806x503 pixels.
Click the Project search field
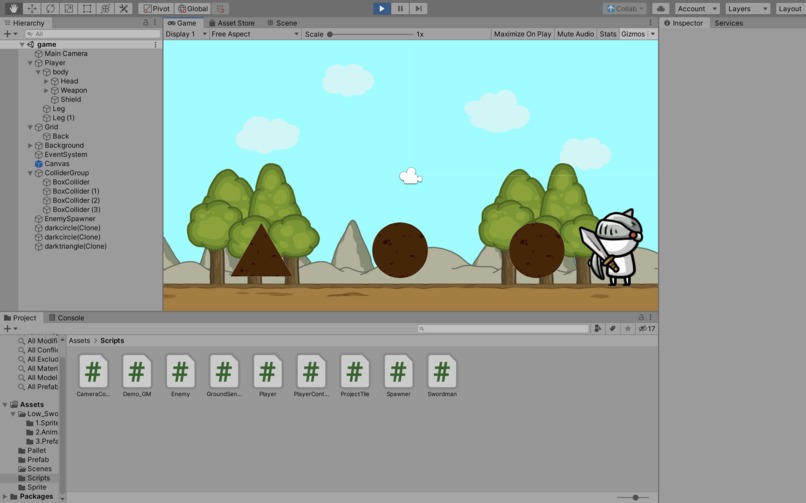point(503,328)
